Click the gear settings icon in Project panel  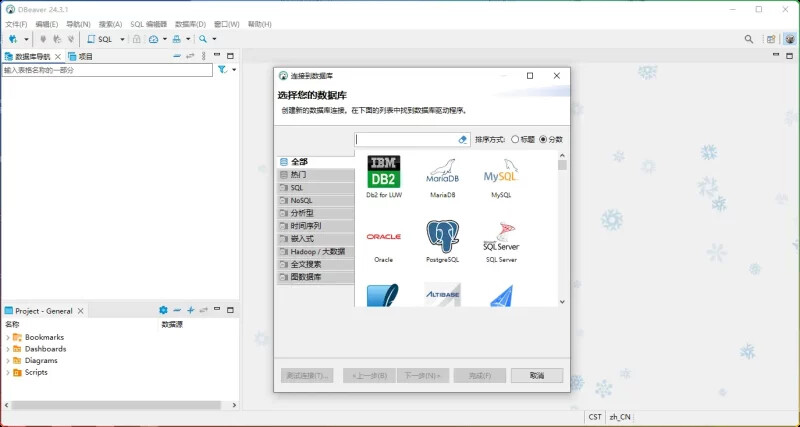tap(163, 310)
